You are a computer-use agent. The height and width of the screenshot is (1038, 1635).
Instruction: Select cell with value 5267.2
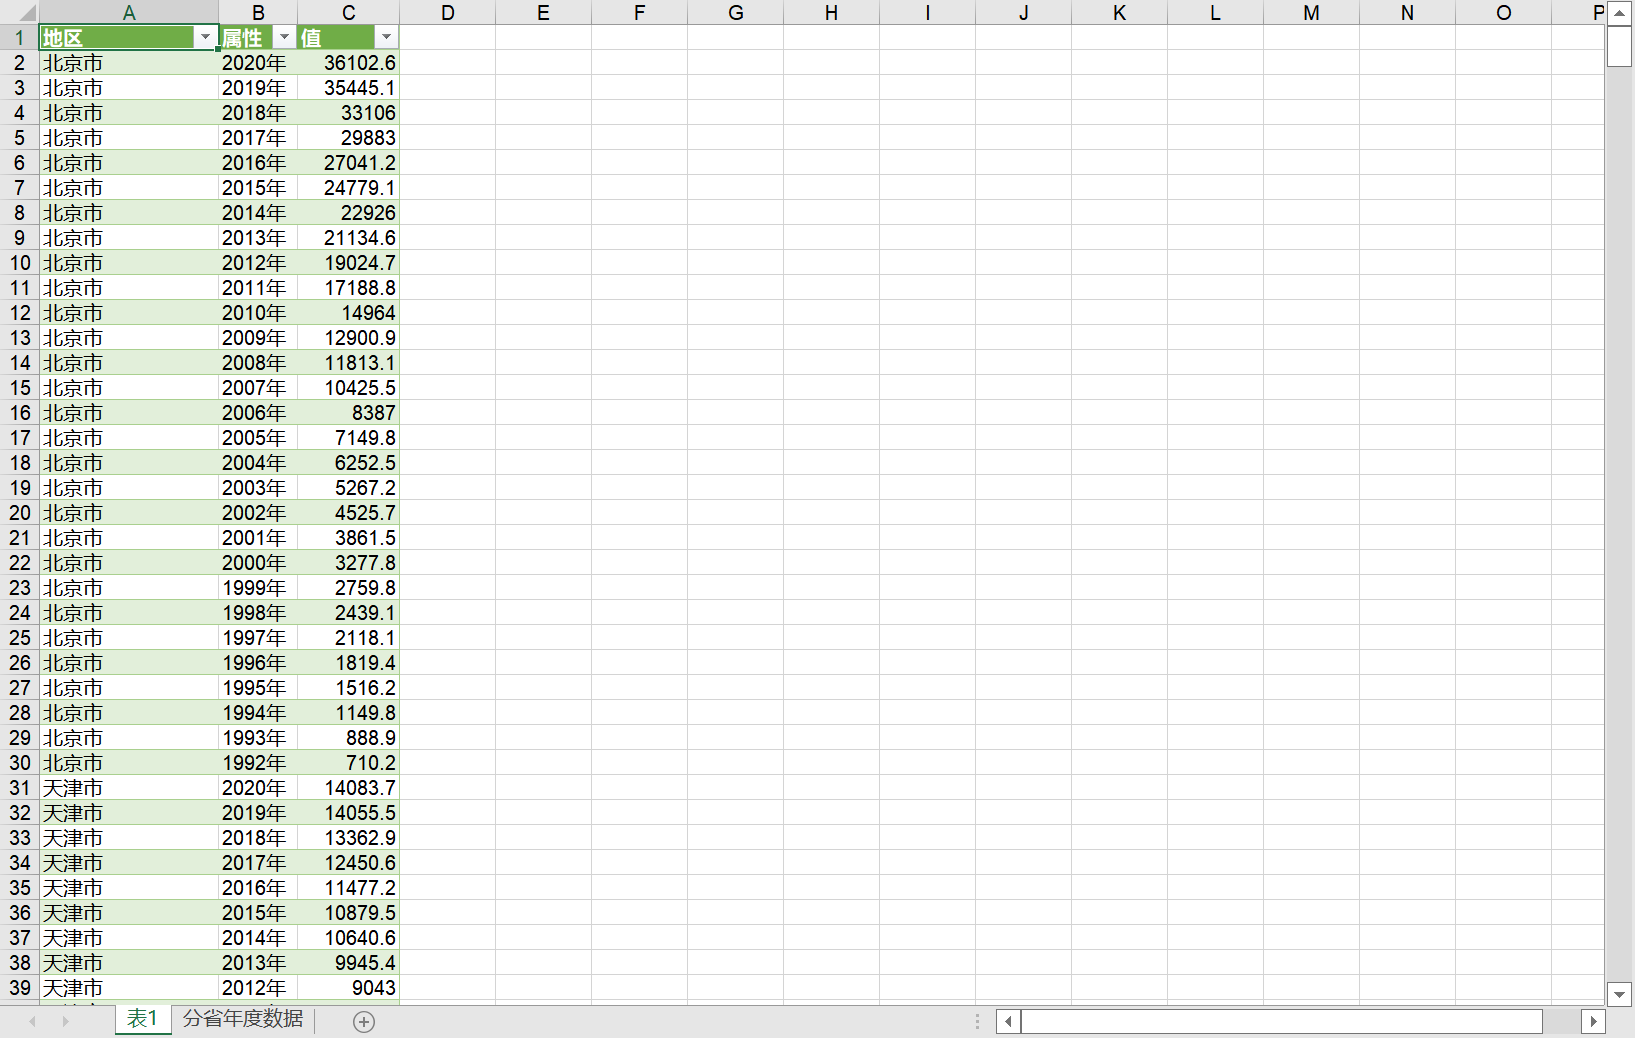click(348, 488)
